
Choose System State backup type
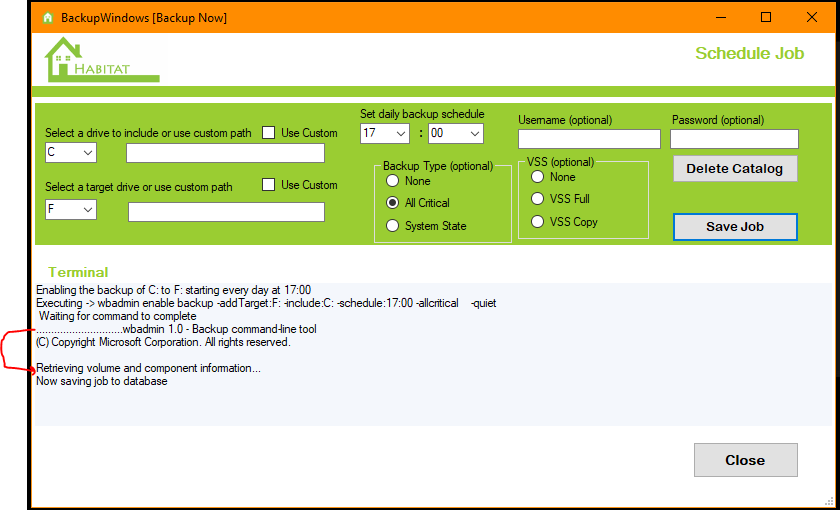(393, 226)
